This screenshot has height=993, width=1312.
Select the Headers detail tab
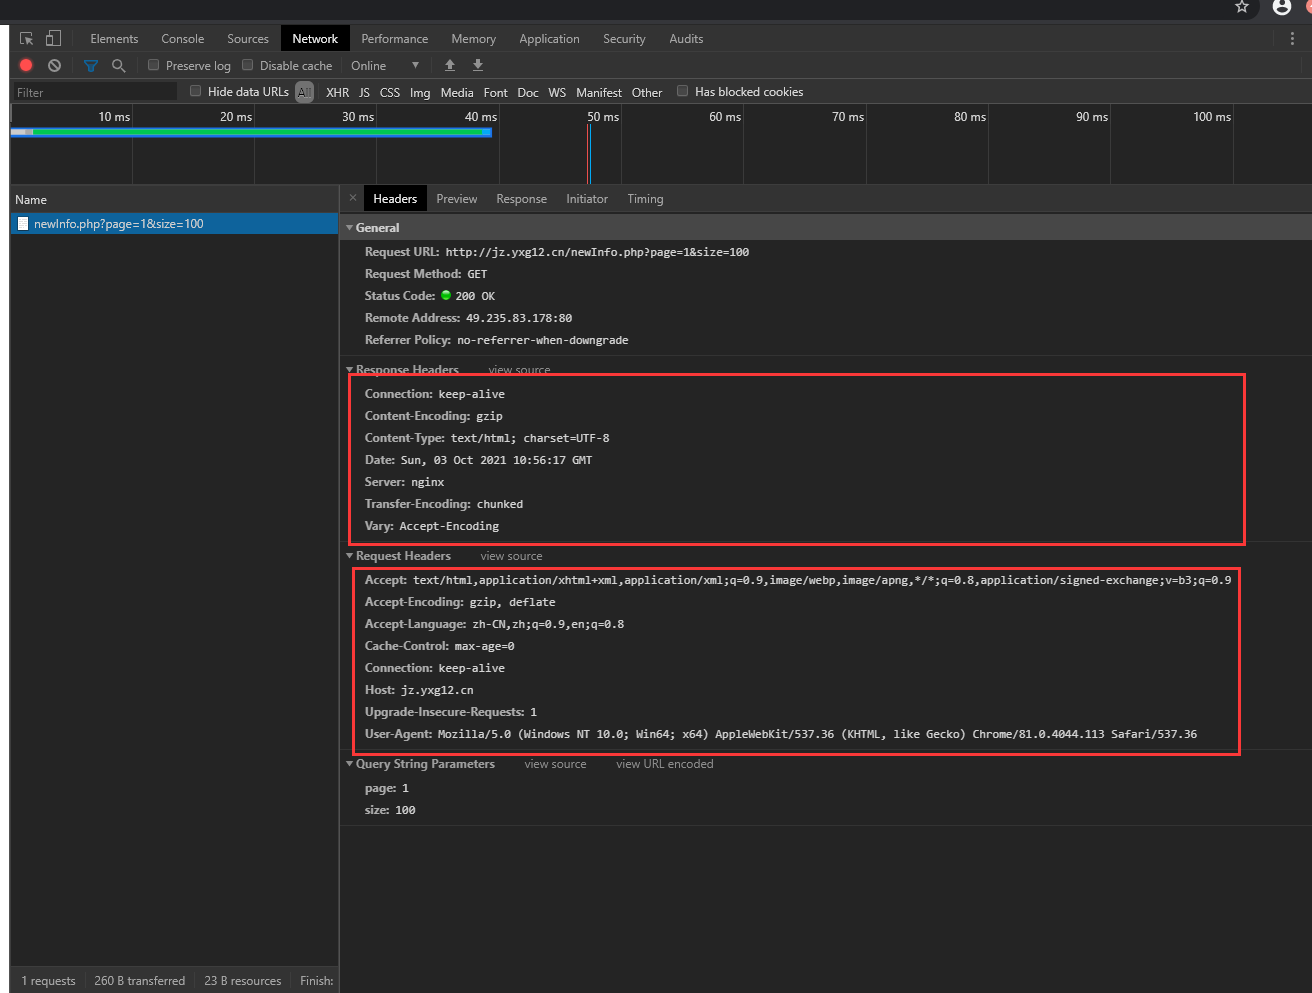pos(395,199)
